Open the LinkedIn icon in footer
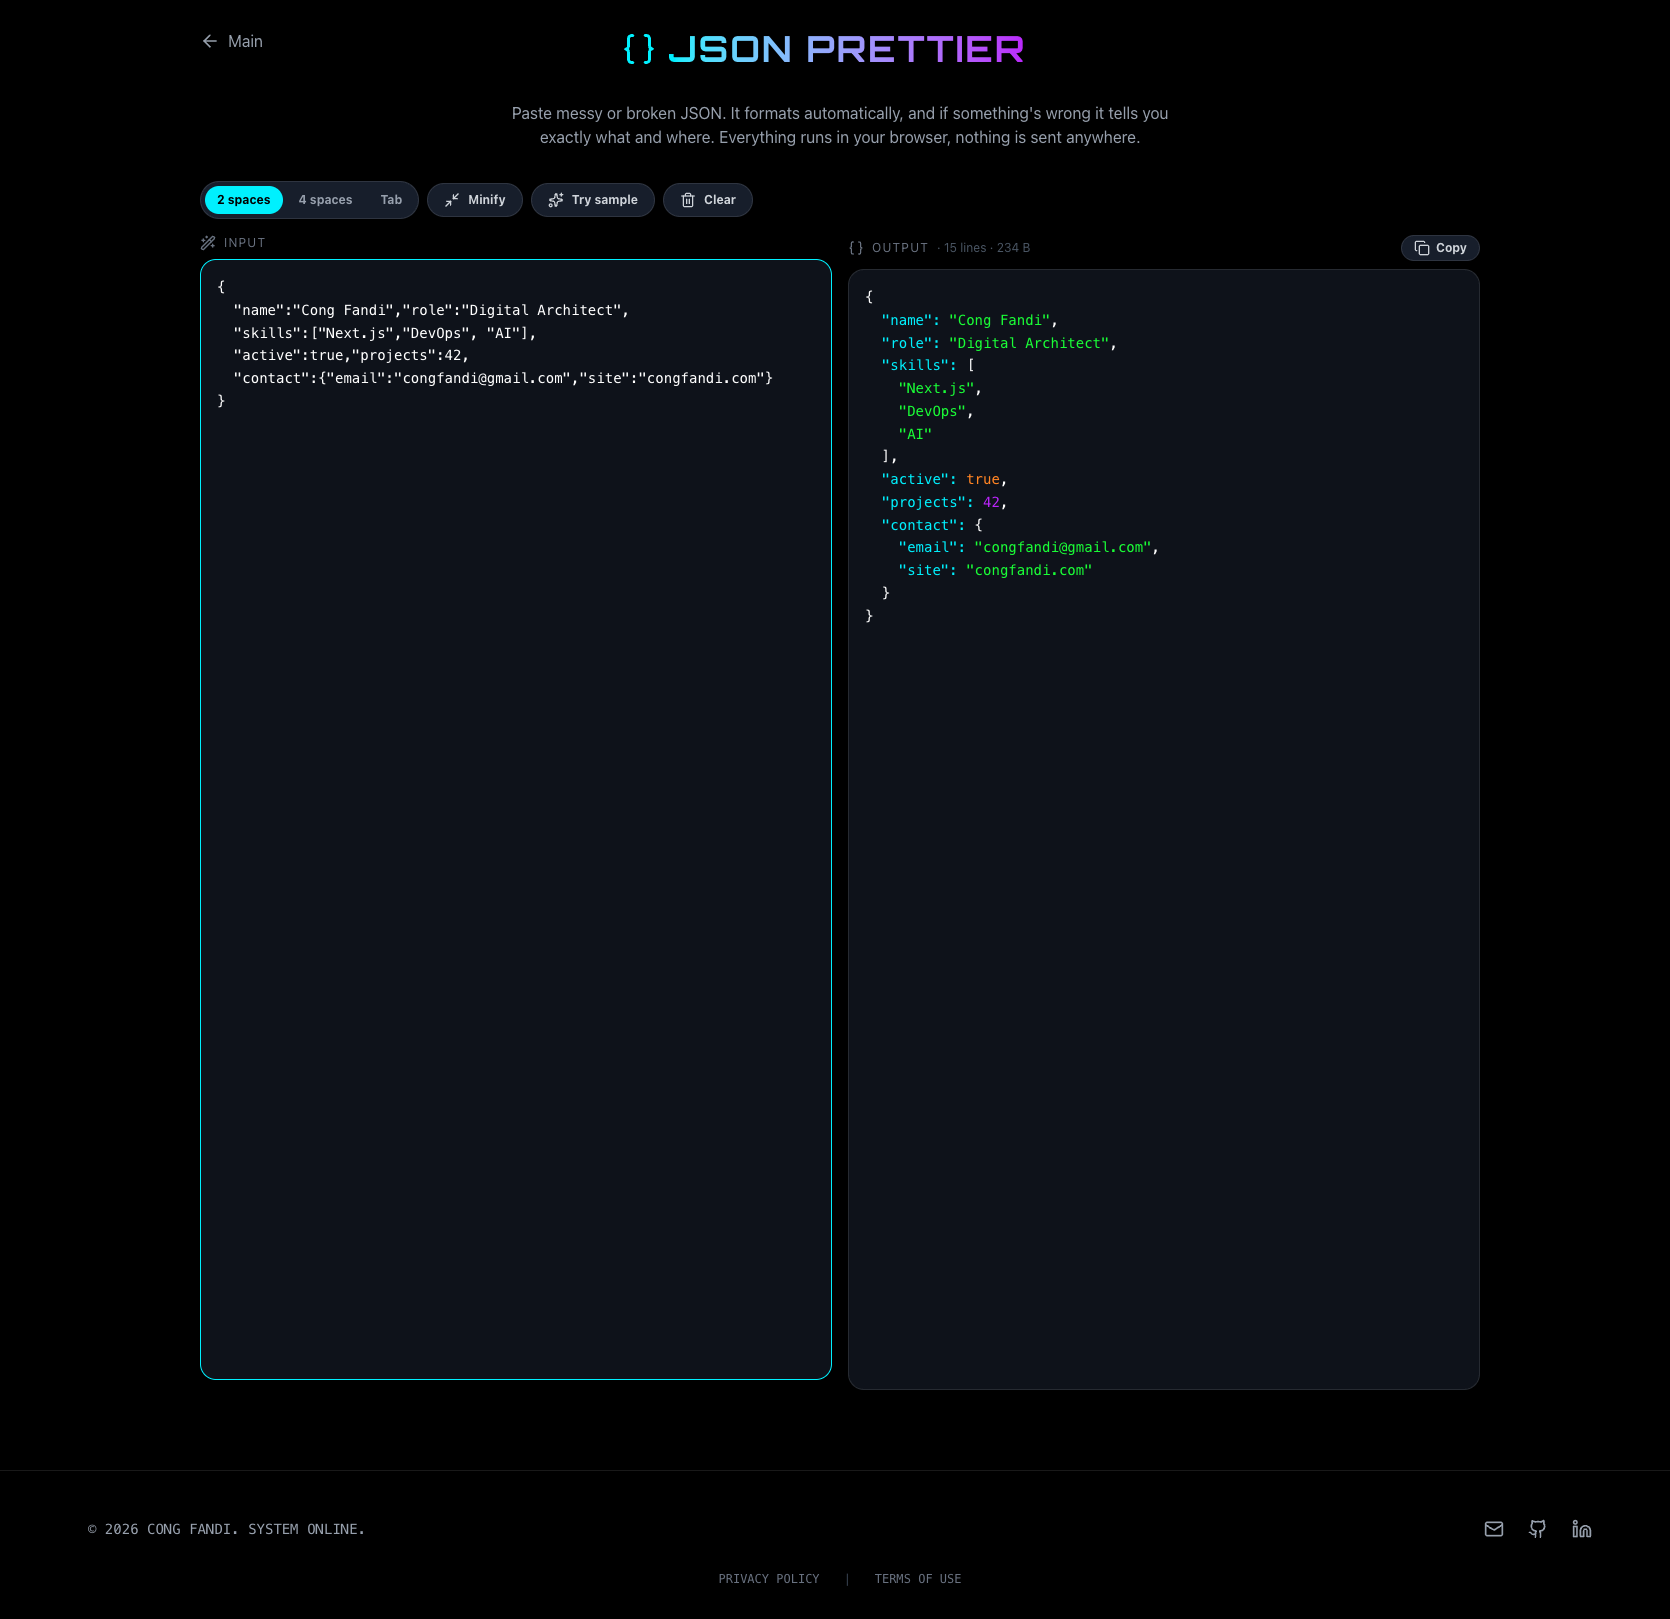The width and height of the screenshot is (1670, 1619). click(x=1582, y=1529)
